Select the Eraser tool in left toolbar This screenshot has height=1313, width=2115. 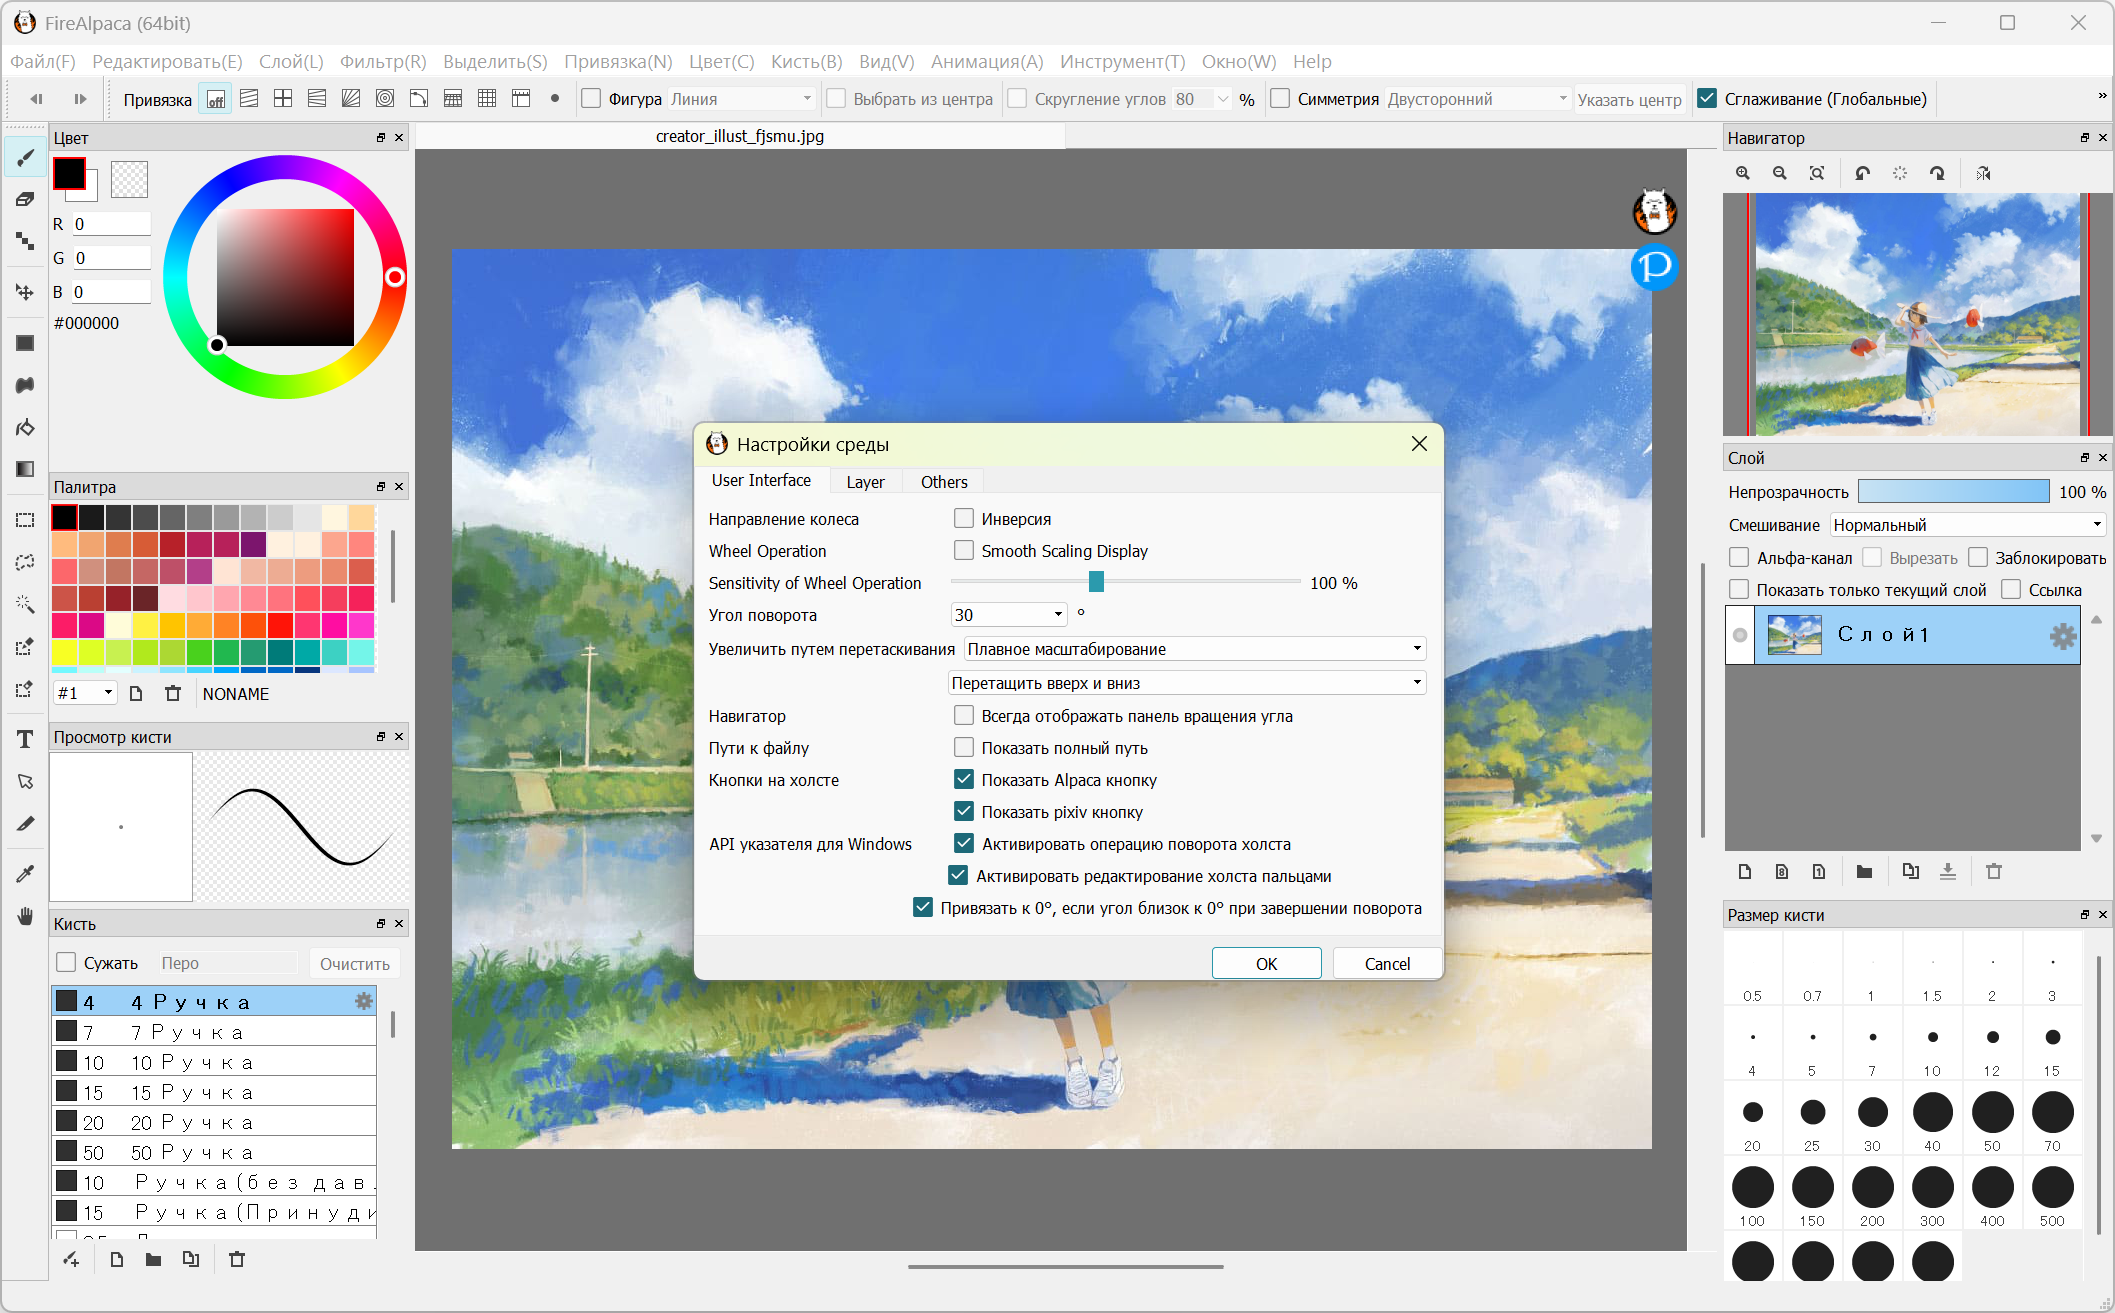(25, 199)
